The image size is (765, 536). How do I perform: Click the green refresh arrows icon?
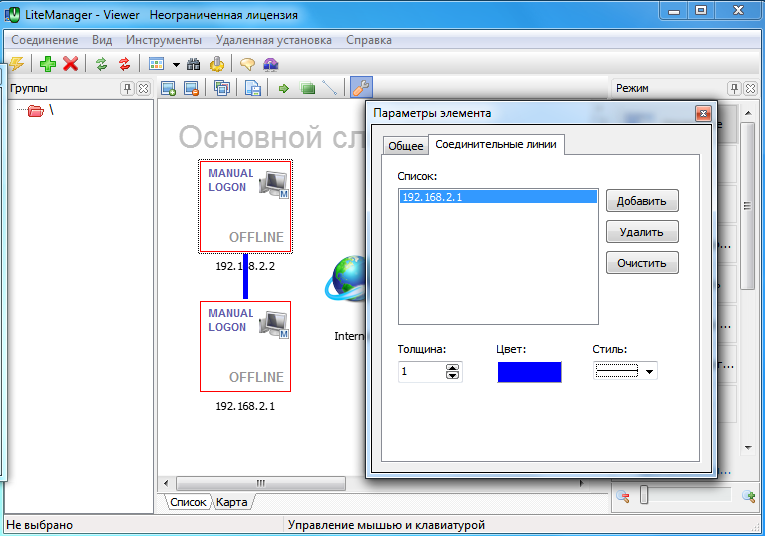pos(101,63)
